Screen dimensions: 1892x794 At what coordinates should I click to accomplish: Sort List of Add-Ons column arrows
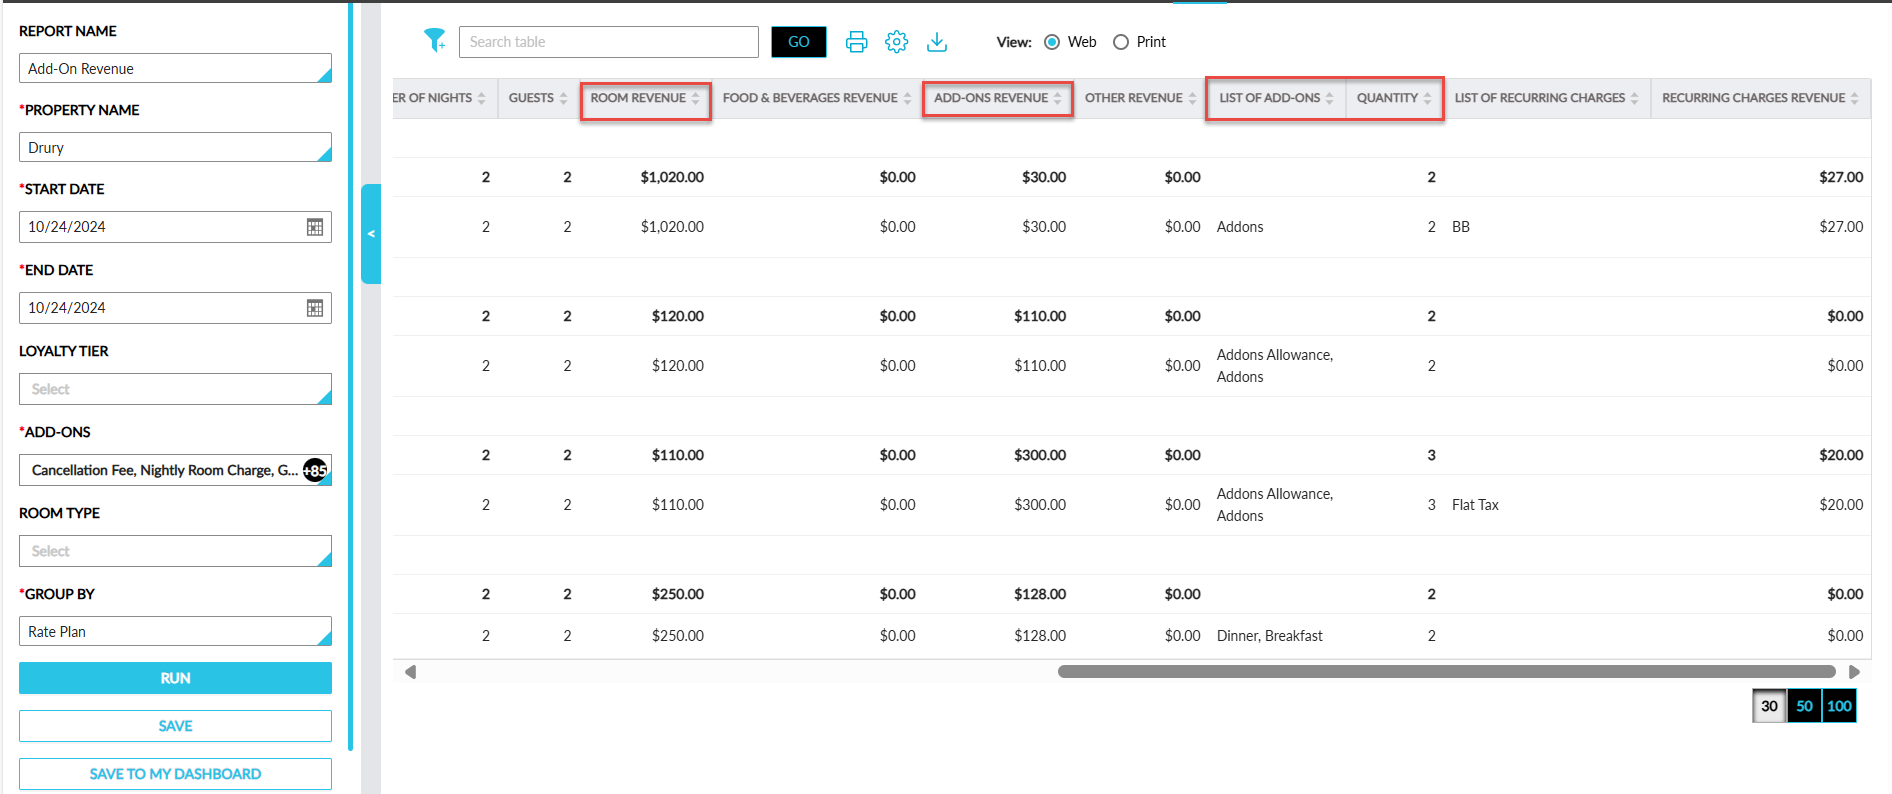click(x=1330, y=98)
